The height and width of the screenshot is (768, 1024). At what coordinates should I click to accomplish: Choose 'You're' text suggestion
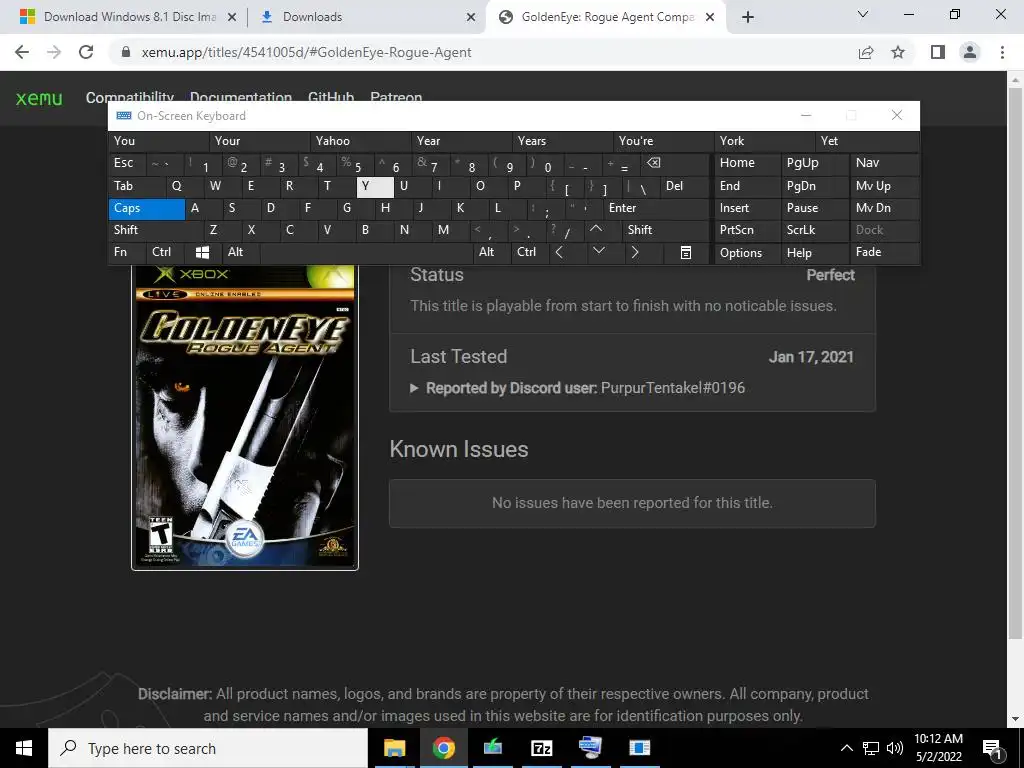pos(664,141)
